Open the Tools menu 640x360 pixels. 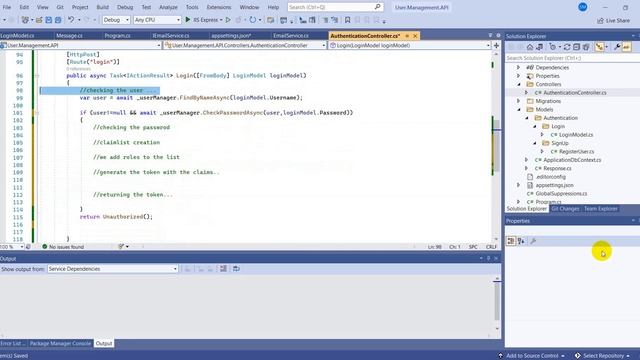[192, 7]
